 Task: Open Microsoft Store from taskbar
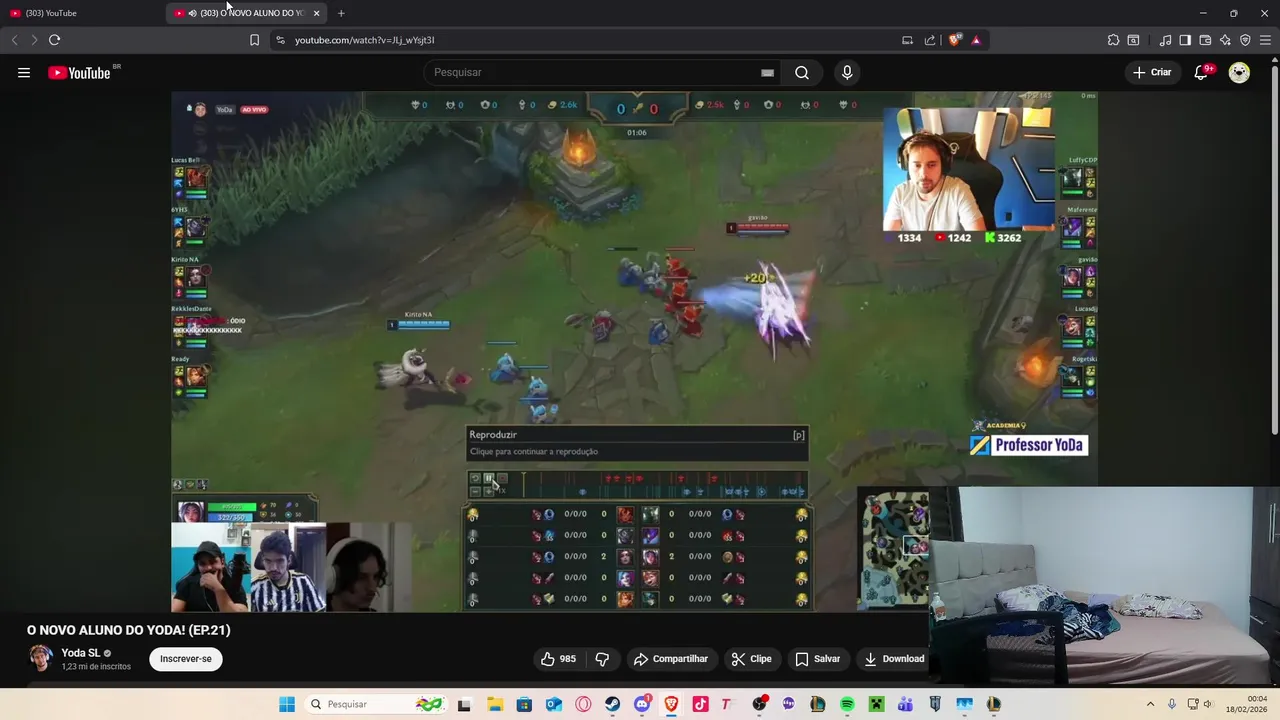(524, 704)
